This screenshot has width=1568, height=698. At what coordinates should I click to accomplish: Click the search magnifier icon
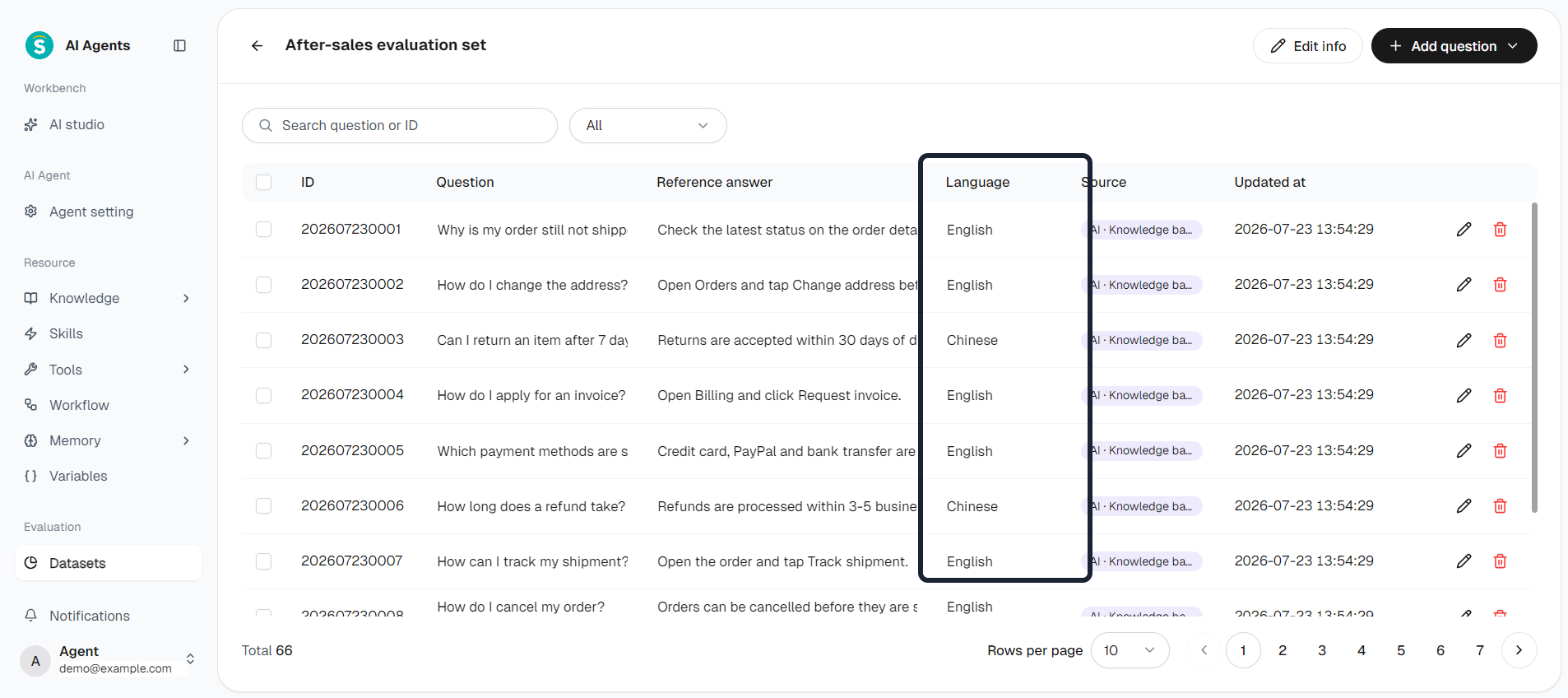coord(266,126)
